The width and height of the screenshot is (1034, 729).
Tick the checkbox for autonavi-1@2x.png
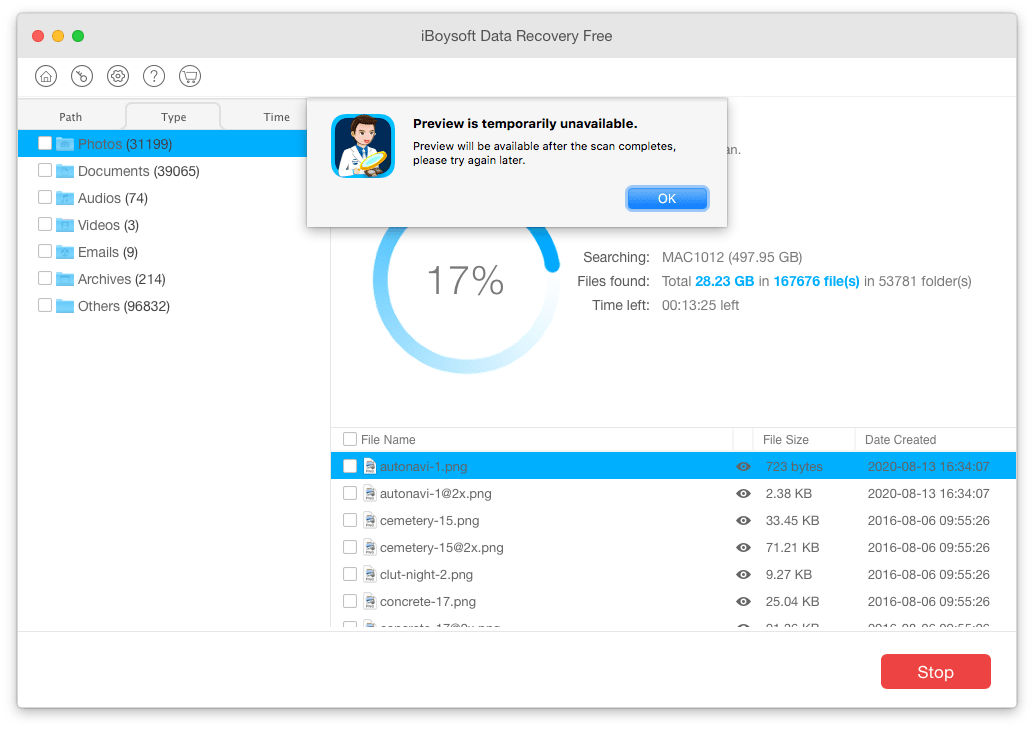tap(350, 493)
